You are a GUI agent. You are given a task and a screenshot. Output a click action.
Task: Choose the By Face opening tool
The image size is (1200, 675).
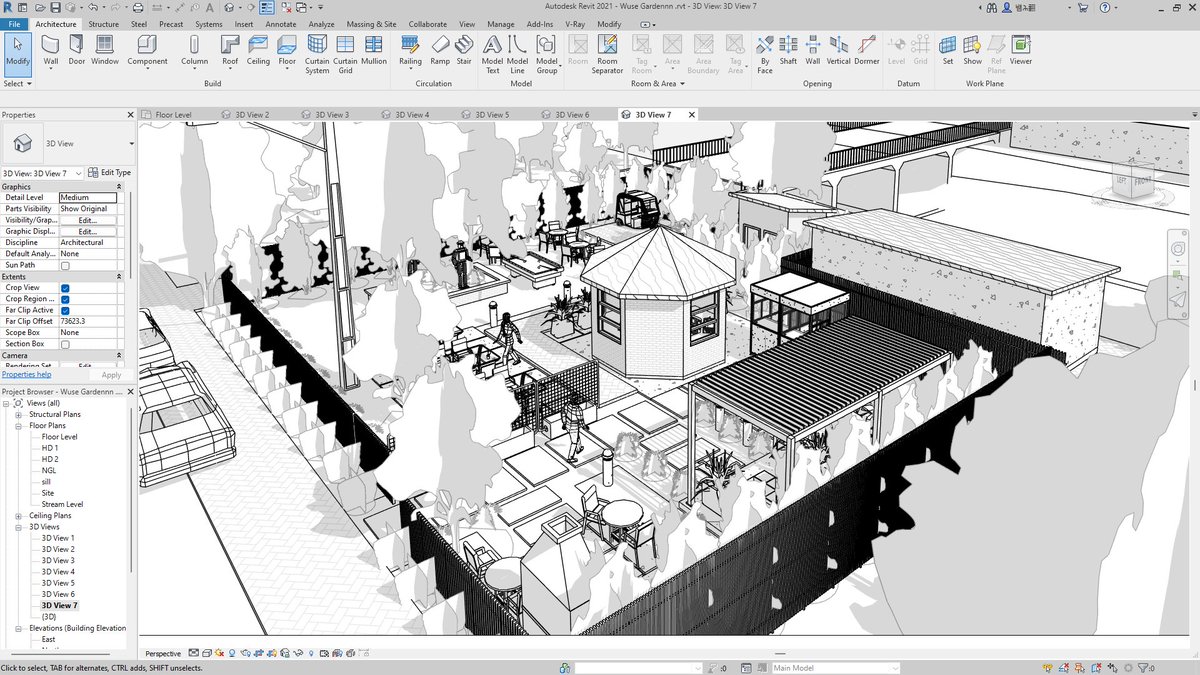764,55
